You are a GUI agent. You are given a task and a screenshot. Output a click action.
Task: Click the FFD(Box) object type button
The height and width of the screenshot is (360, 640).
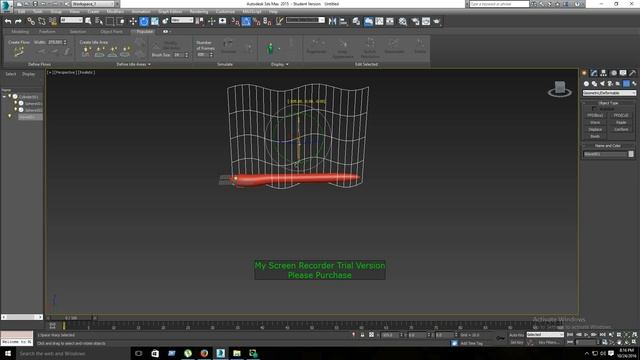(x=595, y=116)
